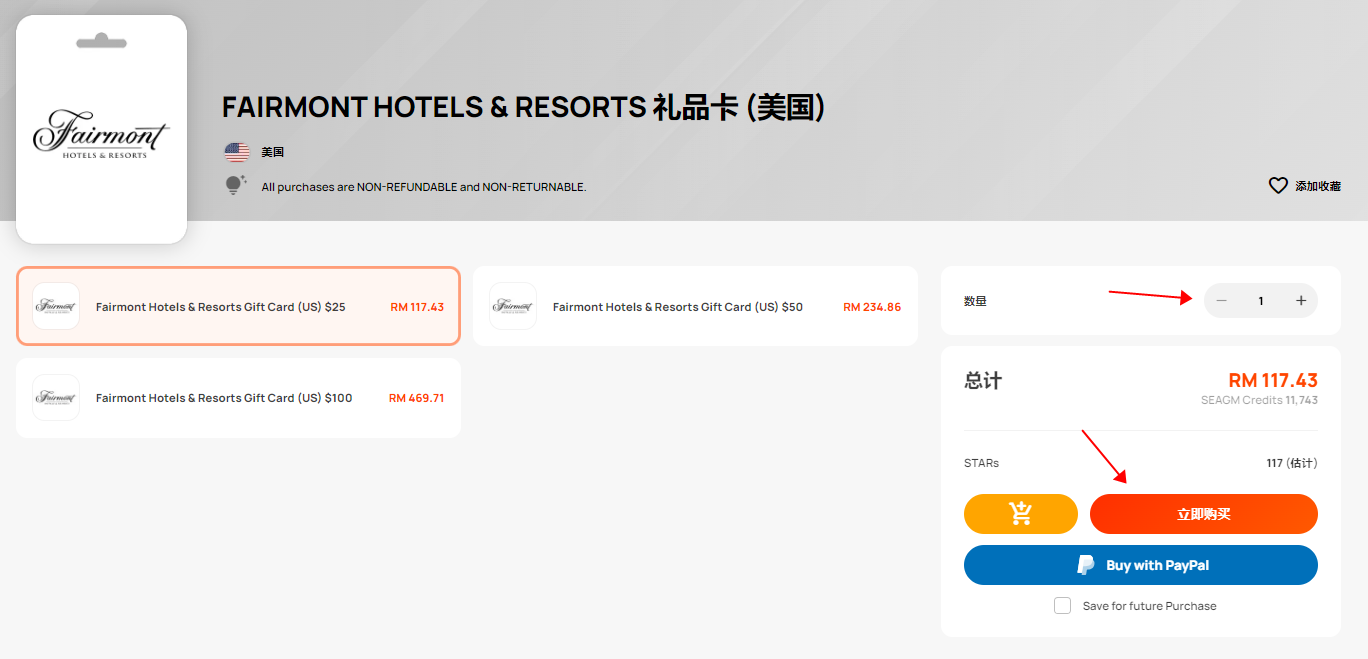Click the 美国 country label
This screenshot has width=1368, height=659.
[273, 152]
